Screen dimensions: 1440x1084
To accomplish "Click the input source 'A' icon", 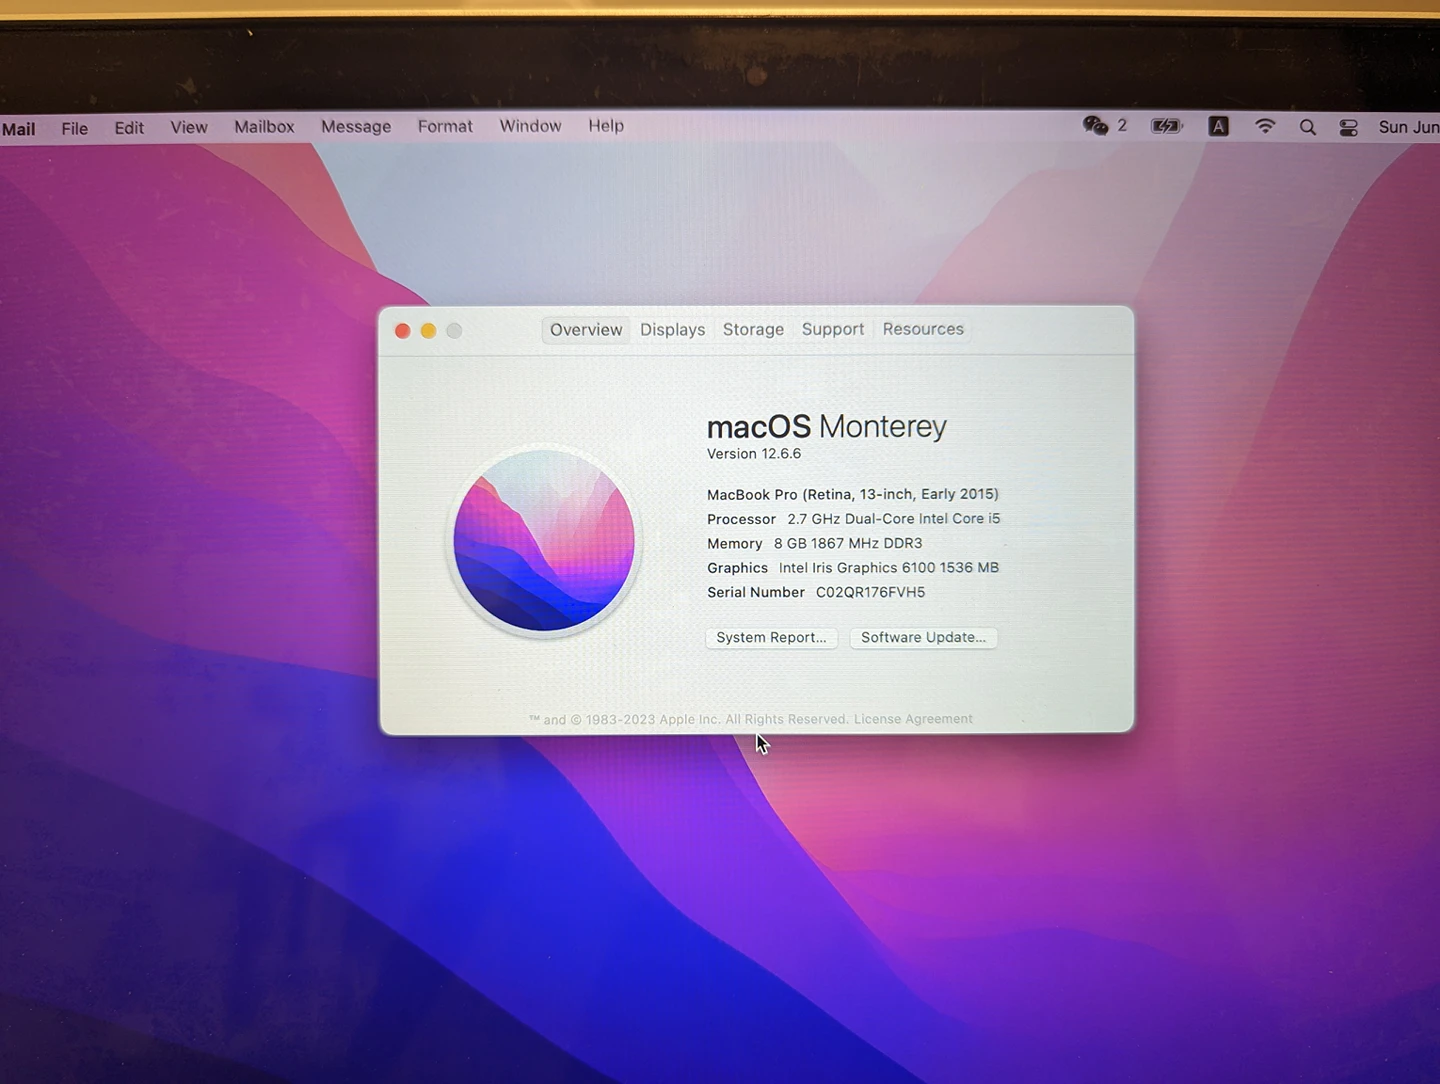I will coord(1218,126).
